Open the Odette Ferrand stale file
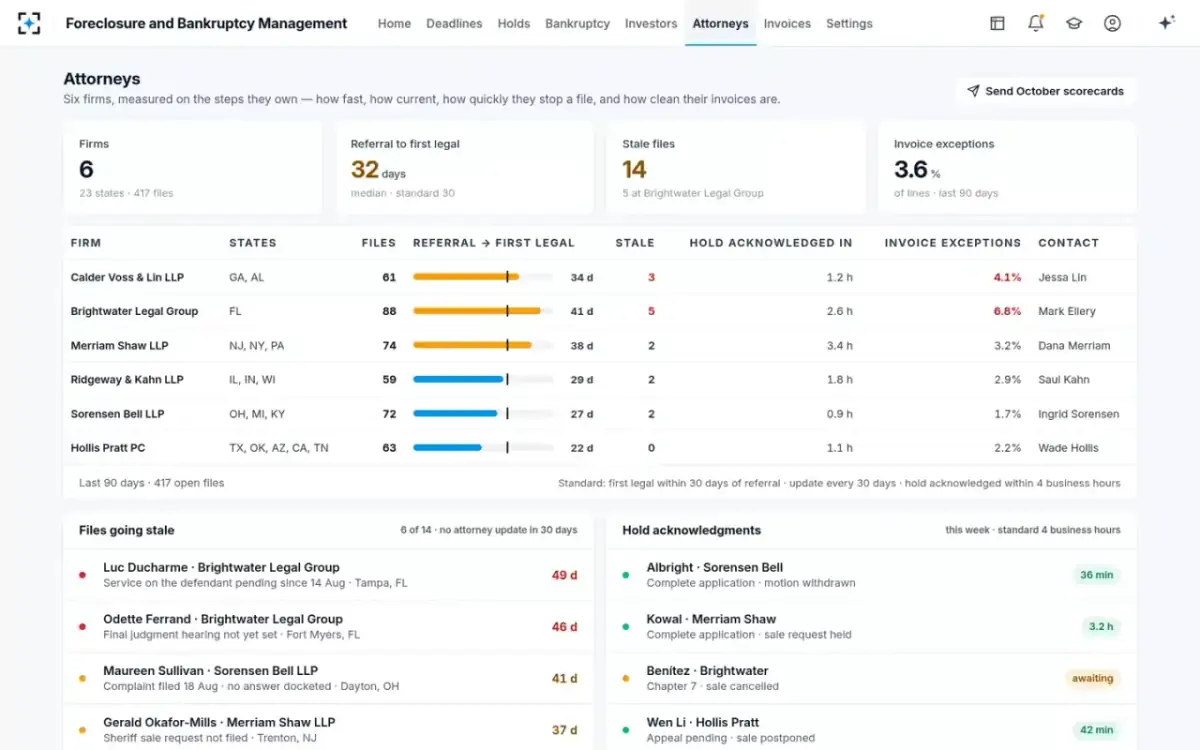 [328, 627]
